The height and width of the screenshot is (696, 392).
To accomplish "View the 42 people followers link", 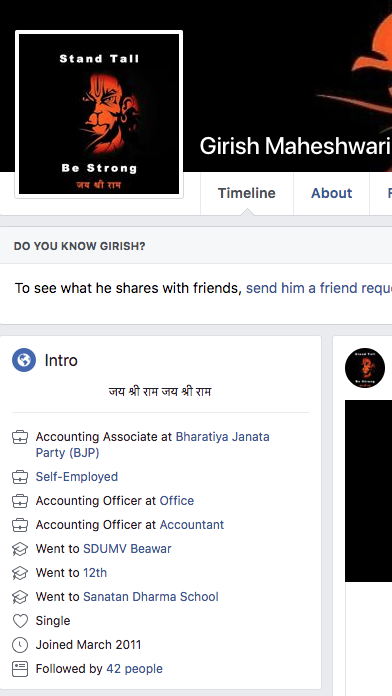I will pos(135,668).
